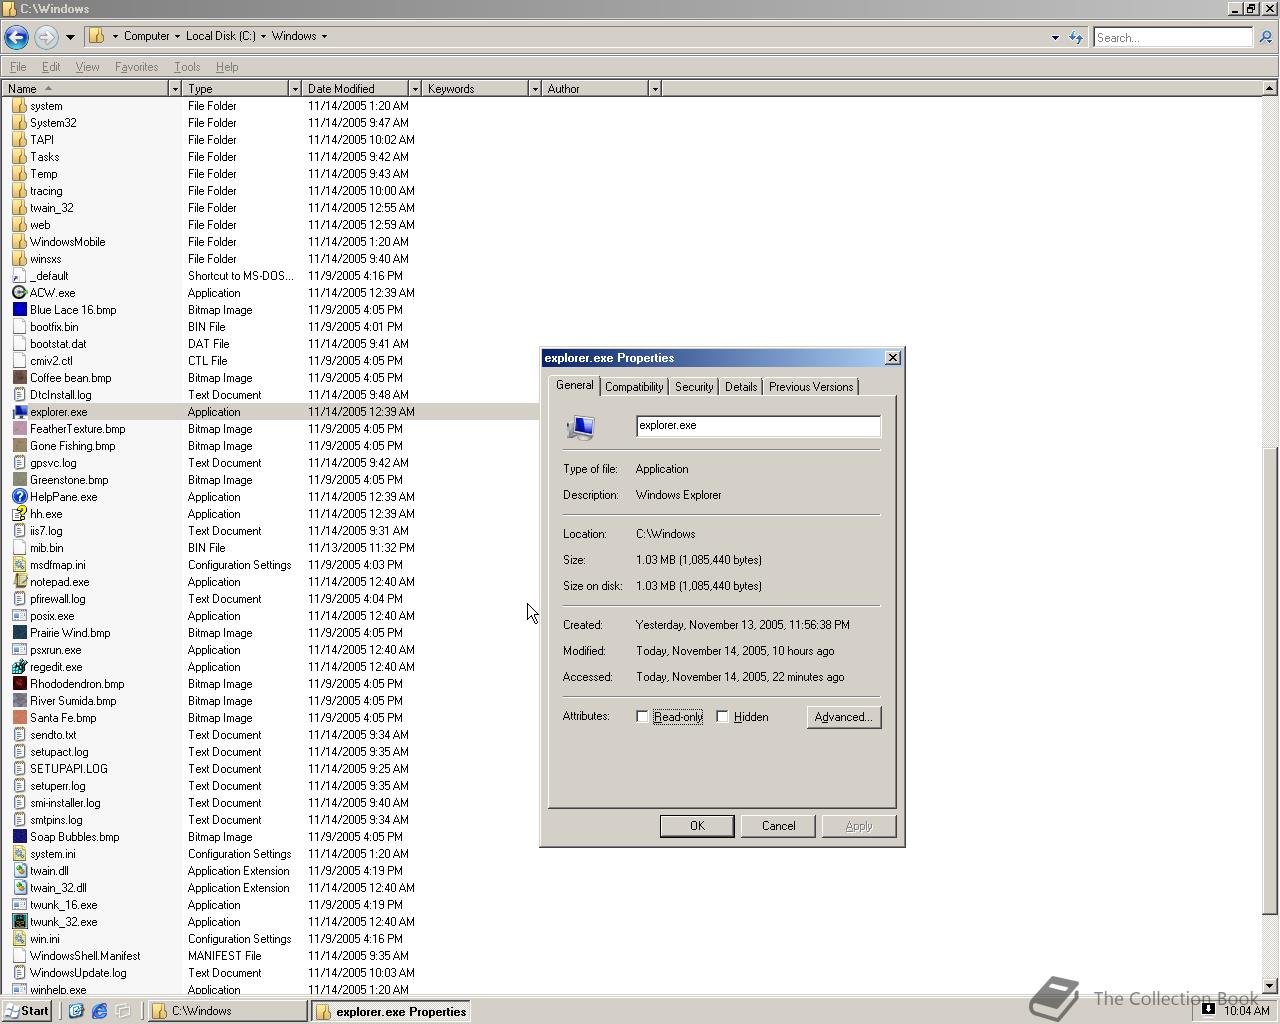Viewport: 1280px width, 1024px height.
Task: Toggle the Read-only attribute checkbox
Action: pos(642,717)
